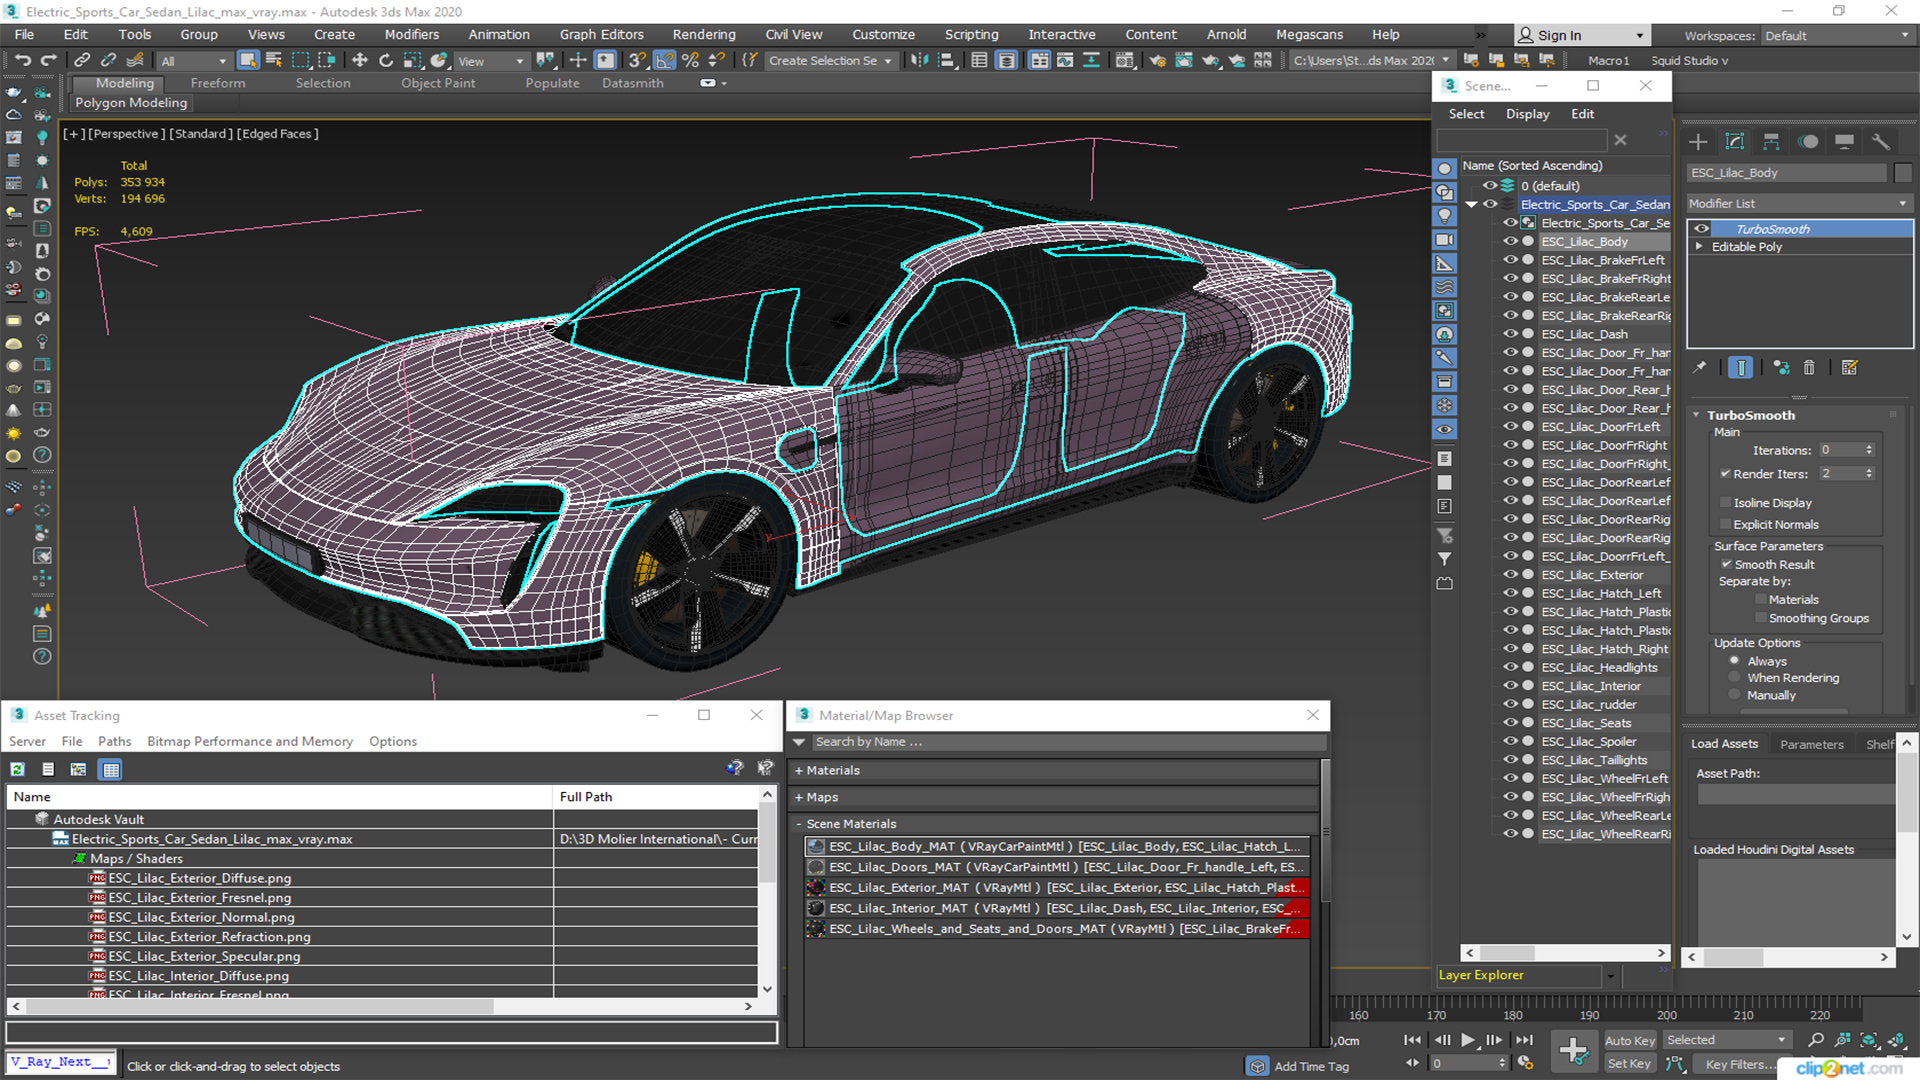The width and height of the screenshot is (1920, 1080).
Task: Toggle display cameras filter in Scene Explorer
Action: coord(1445,240)
